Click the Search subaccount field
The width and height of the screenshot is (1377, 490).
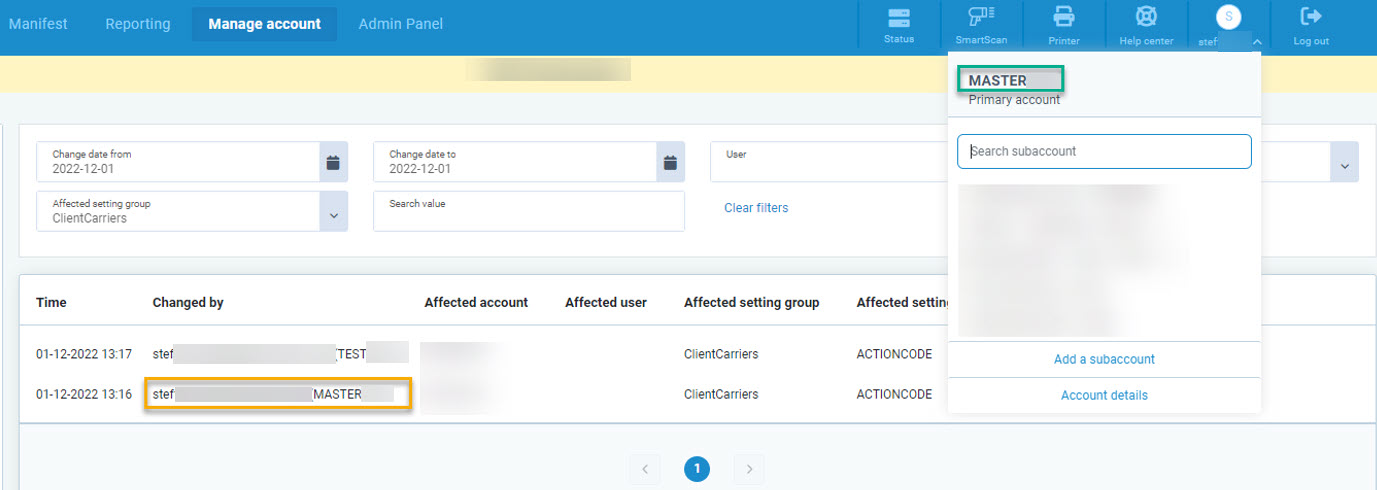point(1104,151)
